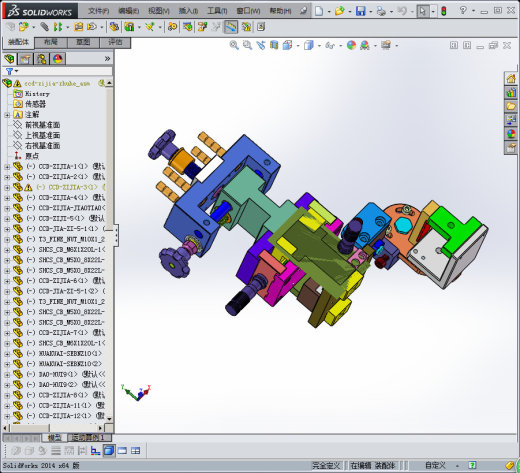Screen dimensions: 520x473
Task: Click the Save icon in title toolbar
Action: tap(360, 11)
